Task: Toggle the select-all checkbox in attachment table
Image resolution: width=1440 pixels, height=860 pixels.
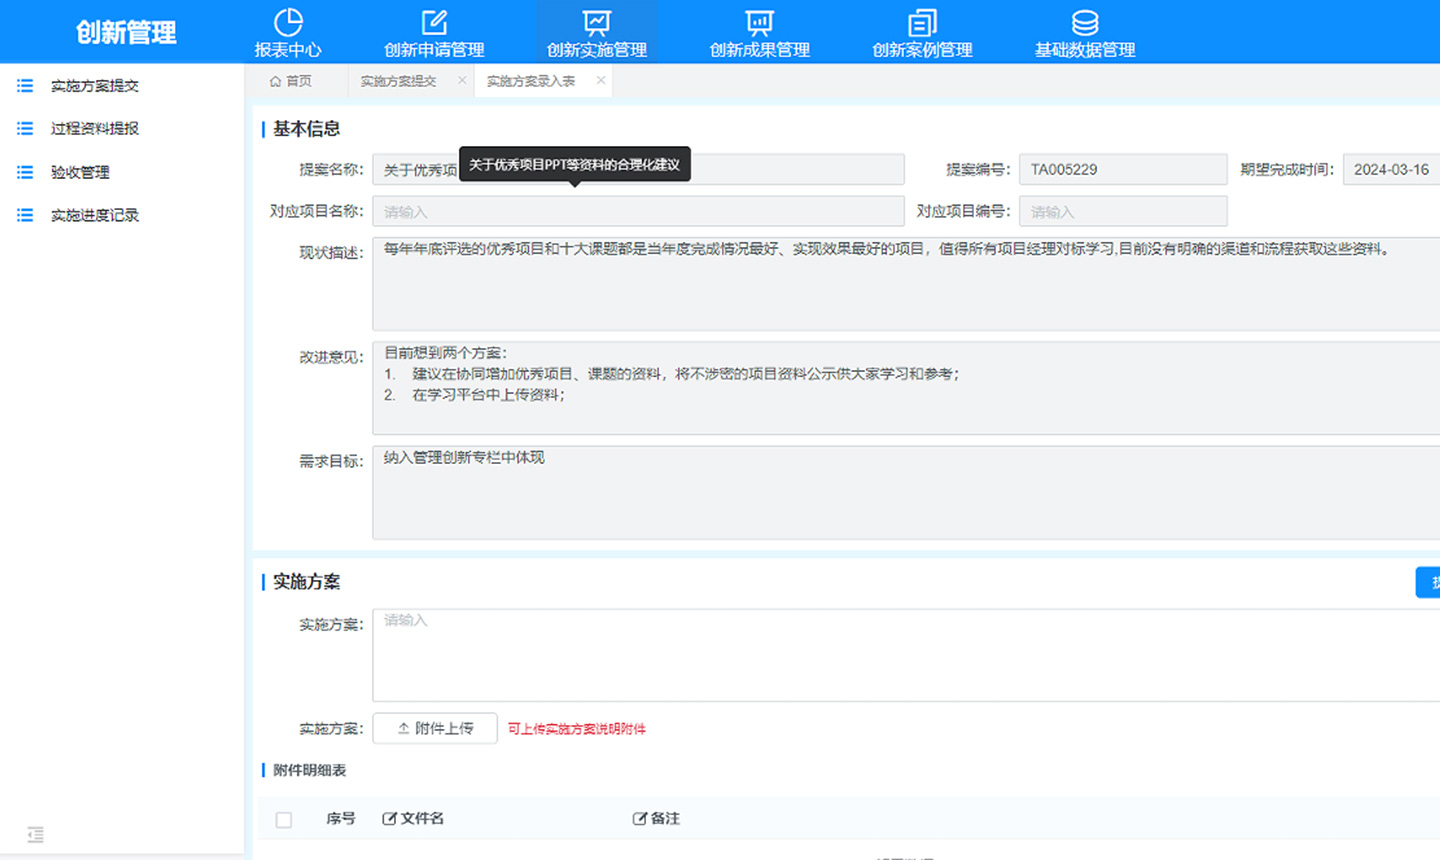Action: coord(283,818)
